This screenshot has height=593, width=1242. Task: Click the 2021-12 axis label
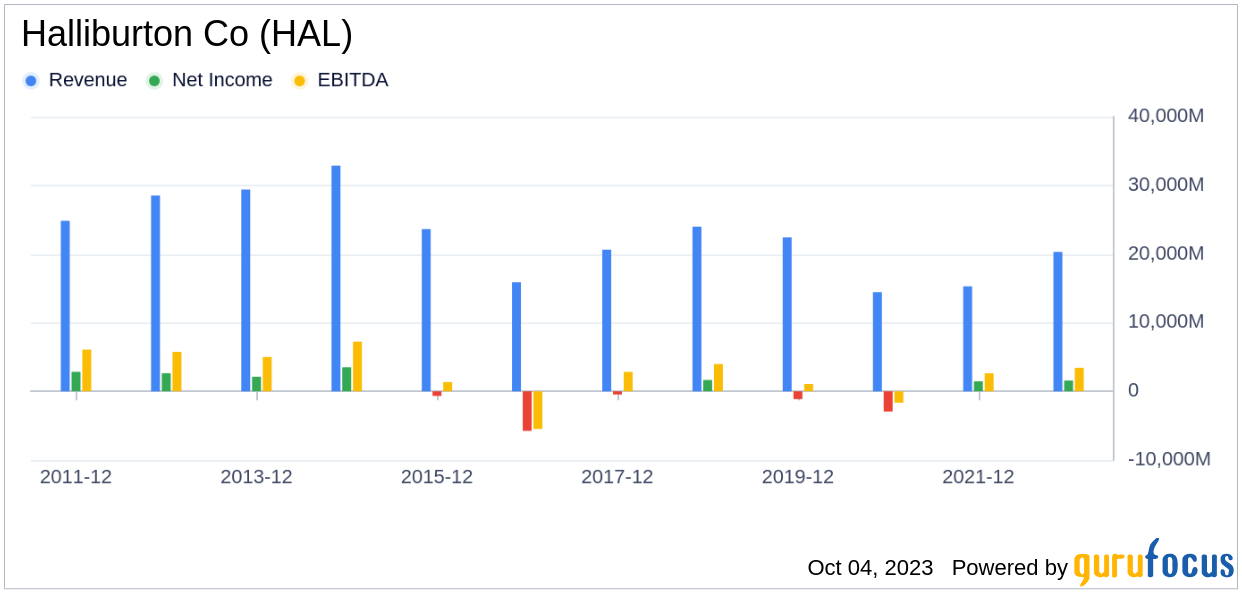click(978, 477)
